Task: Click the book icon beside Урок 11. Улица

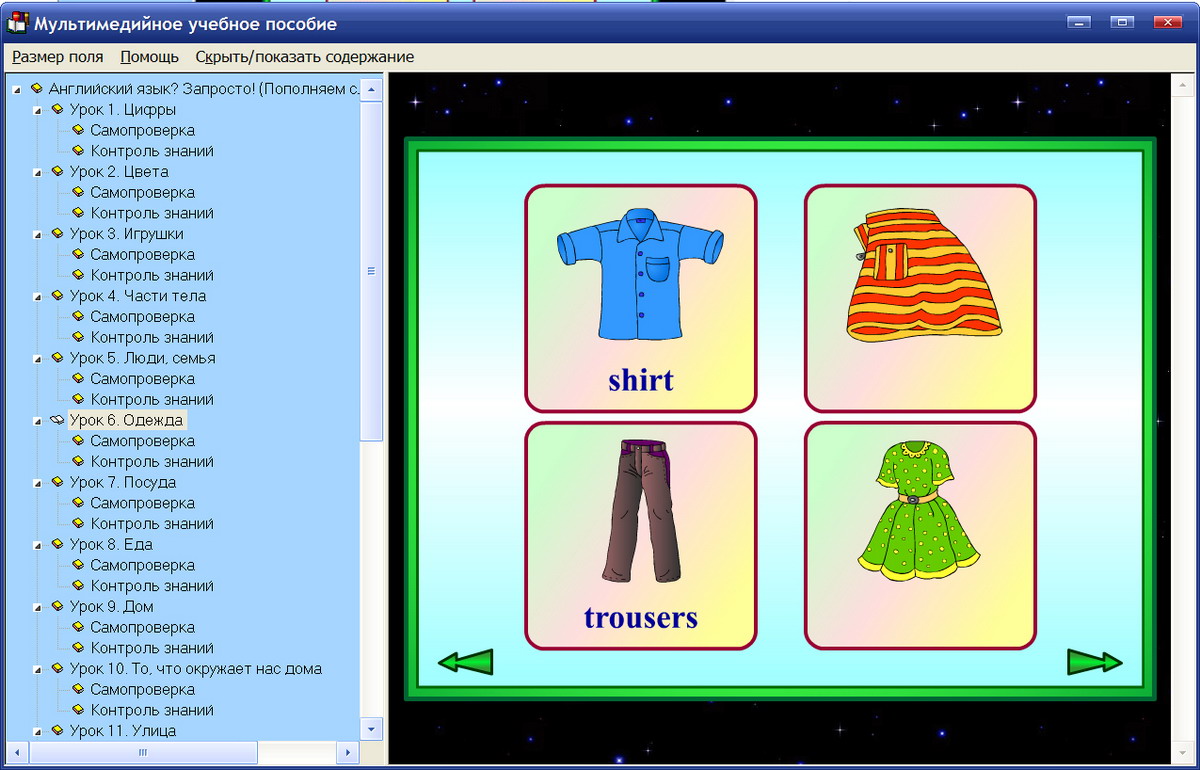Action: (57, 731)
